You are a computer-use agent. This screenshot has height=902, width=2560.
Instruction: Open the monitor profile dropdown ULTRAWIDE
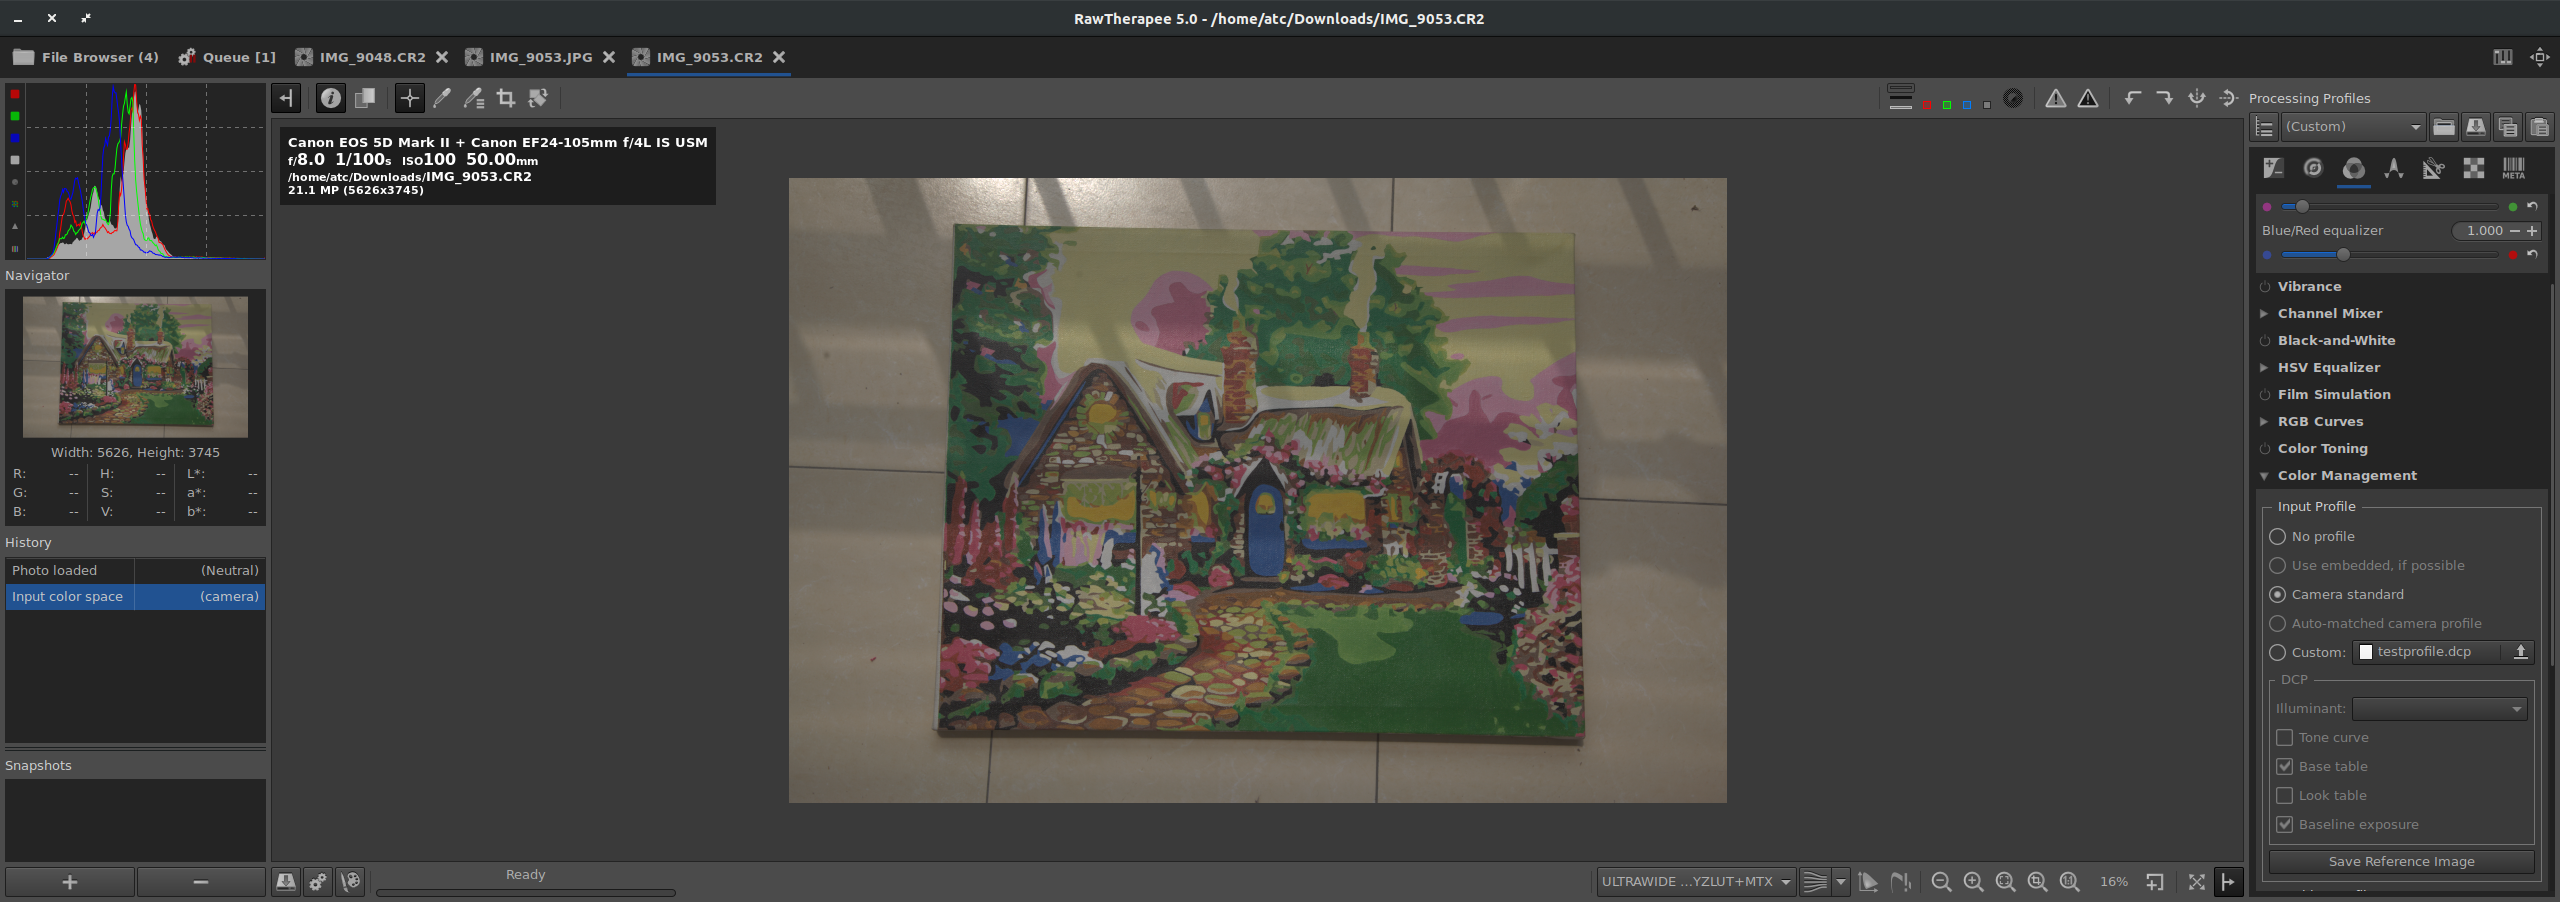(1696, 882)
